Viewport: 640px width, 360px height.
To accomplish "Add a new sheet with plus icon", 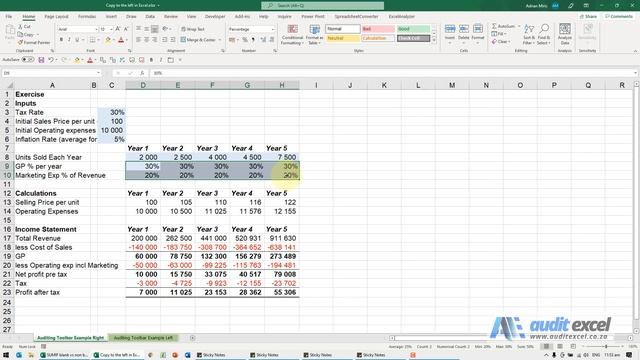I will [x=192, y=338].
